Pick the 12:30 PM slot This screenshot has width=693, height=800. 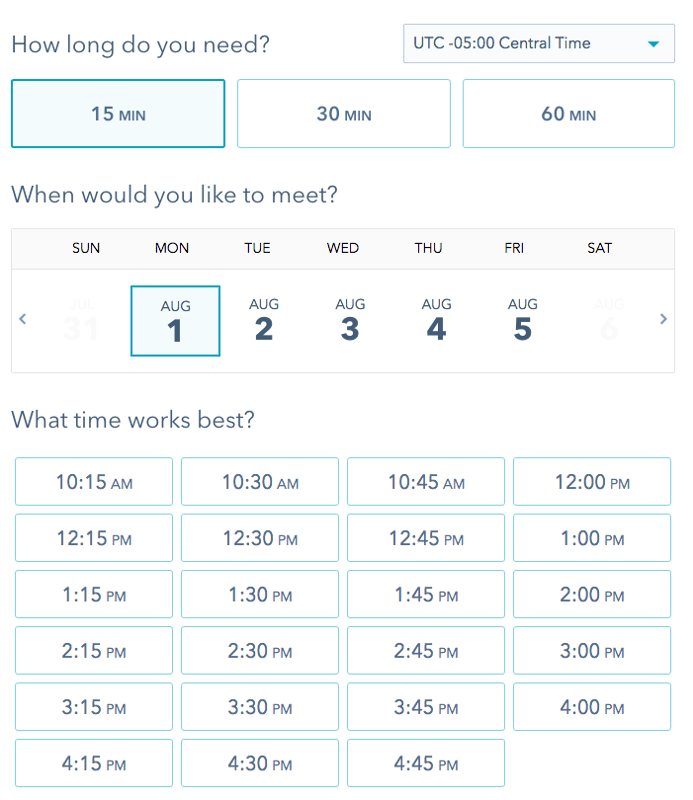(260, 538)
